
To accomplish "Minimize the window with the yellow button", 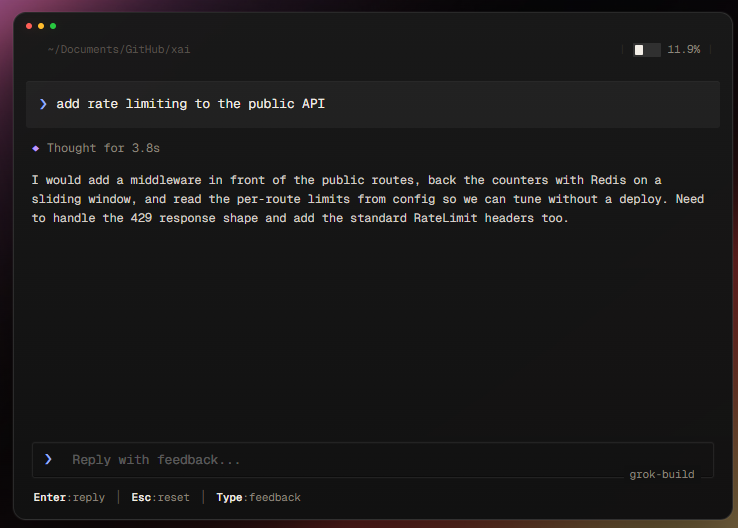I will (x=41, y=26).
